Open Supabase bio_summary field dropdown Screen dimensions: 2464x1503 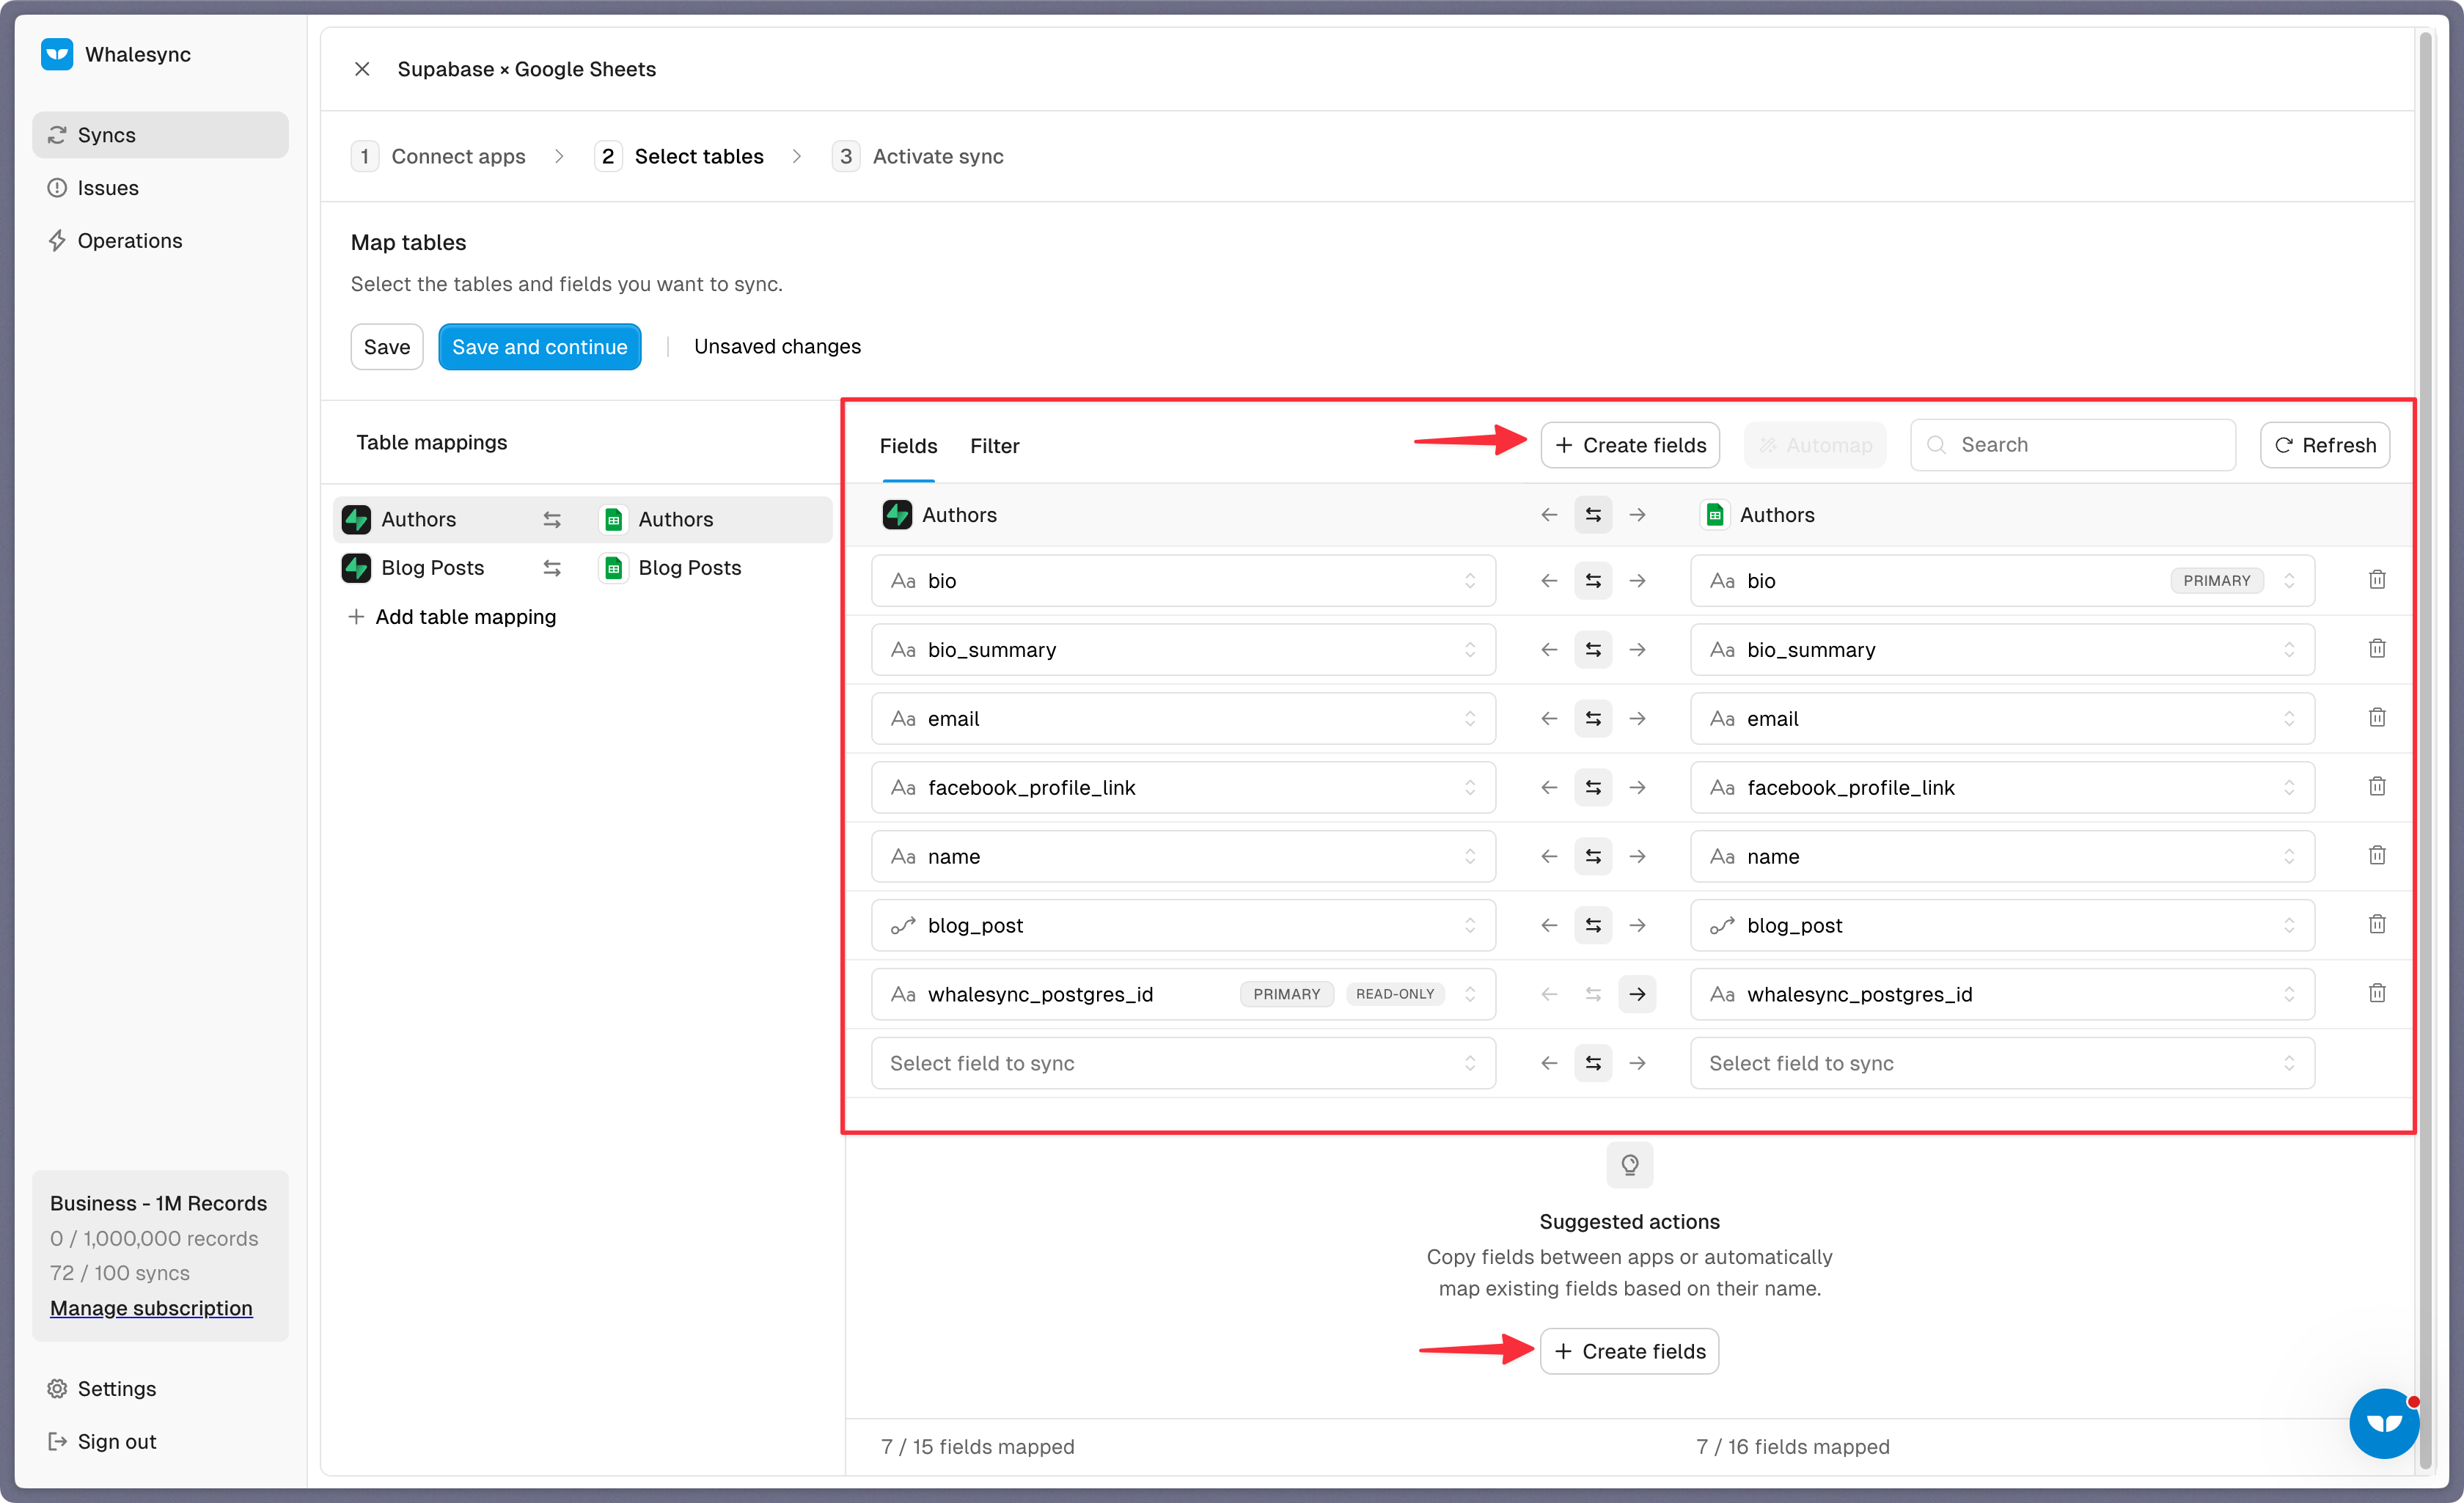tap(1183, 650)
